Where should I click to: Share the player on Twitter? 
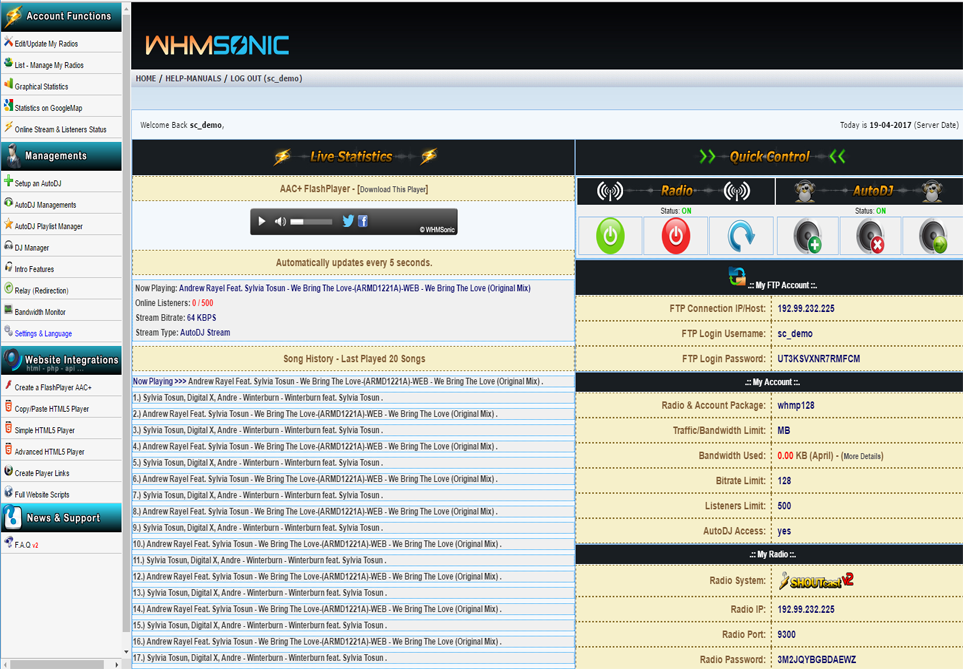coord(348,221)
